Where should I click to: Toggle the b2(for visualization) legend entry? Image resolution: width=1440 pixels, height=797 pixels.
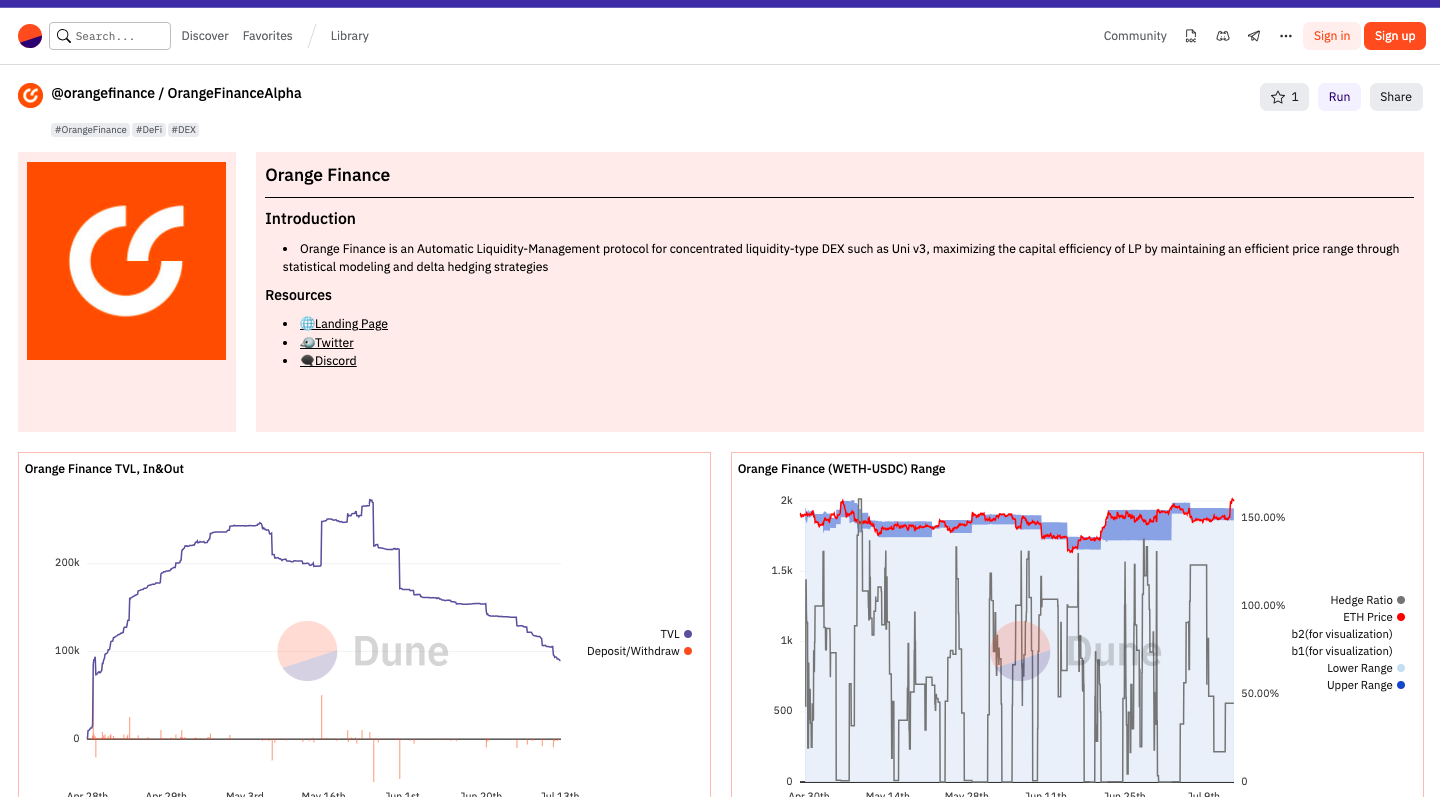[1342, 634]
